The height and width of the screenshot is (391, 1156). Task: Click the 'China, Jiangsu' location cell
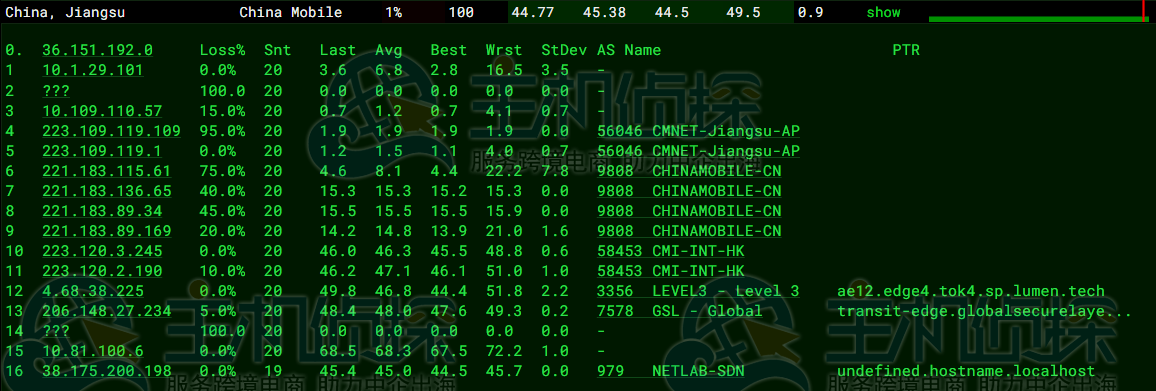tap(65, 13)
